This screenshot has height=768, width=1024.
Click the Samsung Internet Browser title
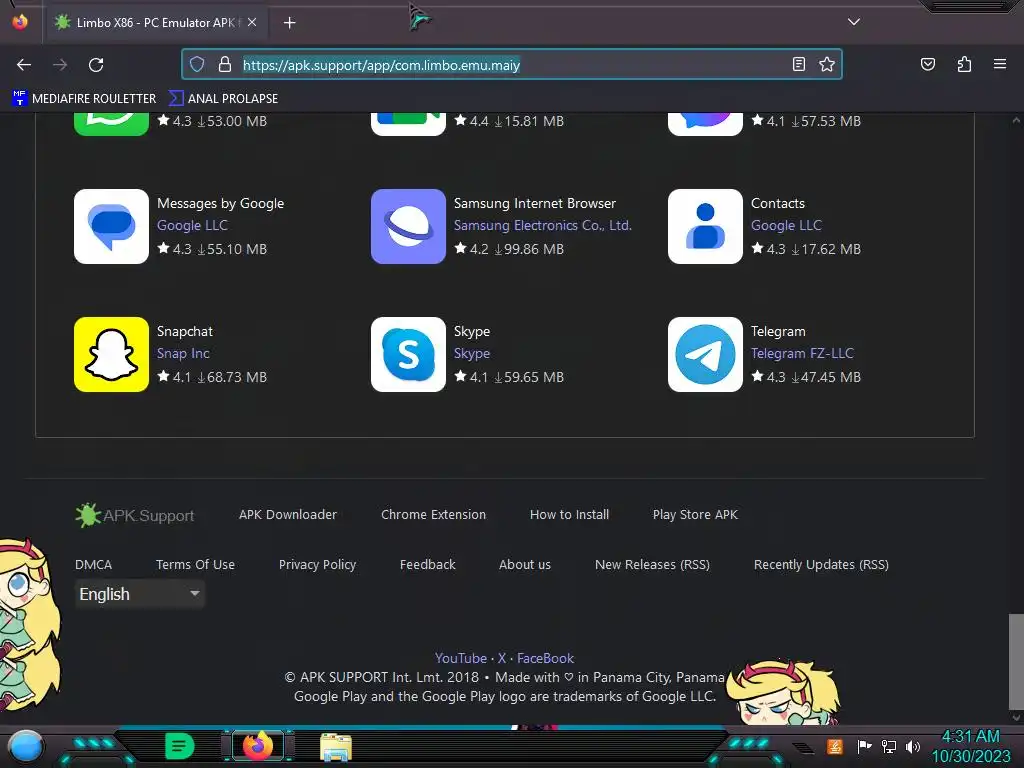[535, 203]
